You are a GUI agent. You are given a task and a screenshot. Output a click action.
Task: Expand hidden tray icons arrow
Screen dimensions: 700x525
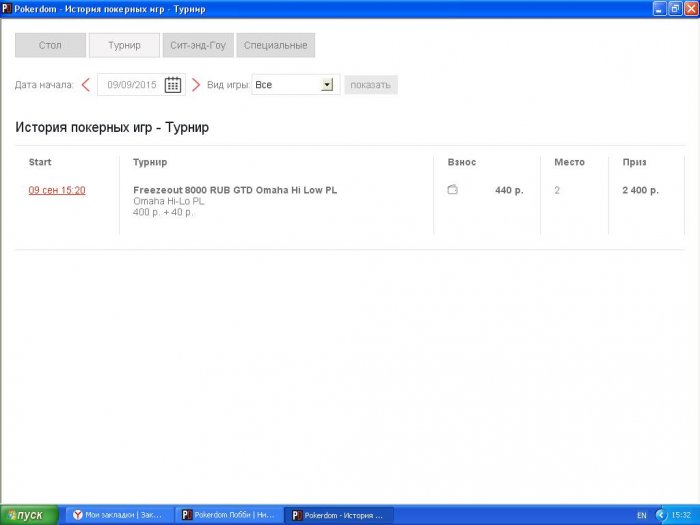(x=661, y=515)
